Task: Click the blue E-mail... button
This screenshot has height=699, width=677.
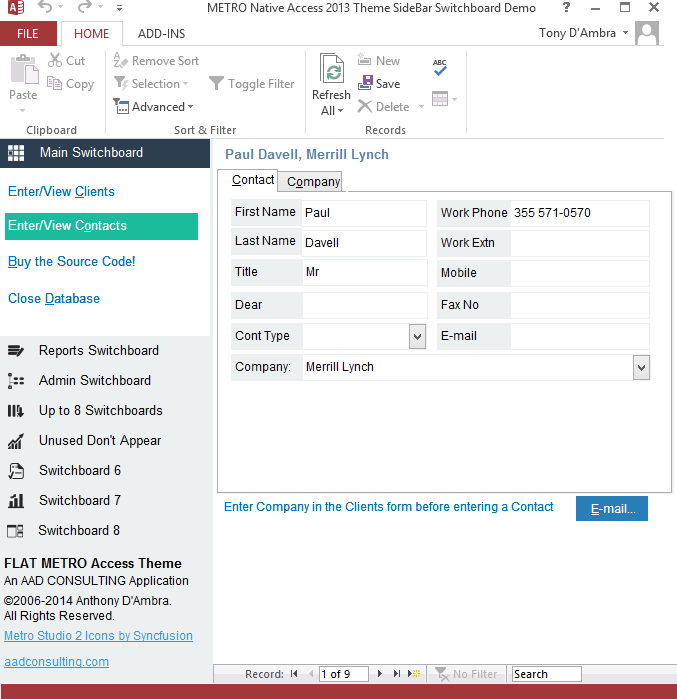Action: pyautogui.click(x=611, y=509)
